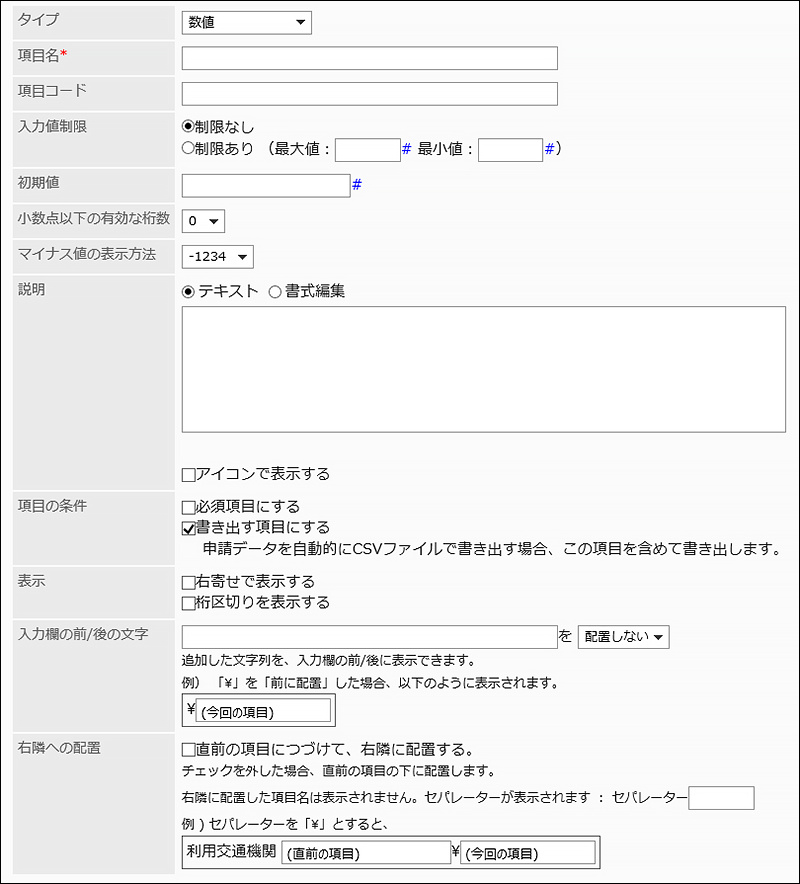Enable 桁区切りを表示する checkbox
Screen dimensions: 800x884
188,603
